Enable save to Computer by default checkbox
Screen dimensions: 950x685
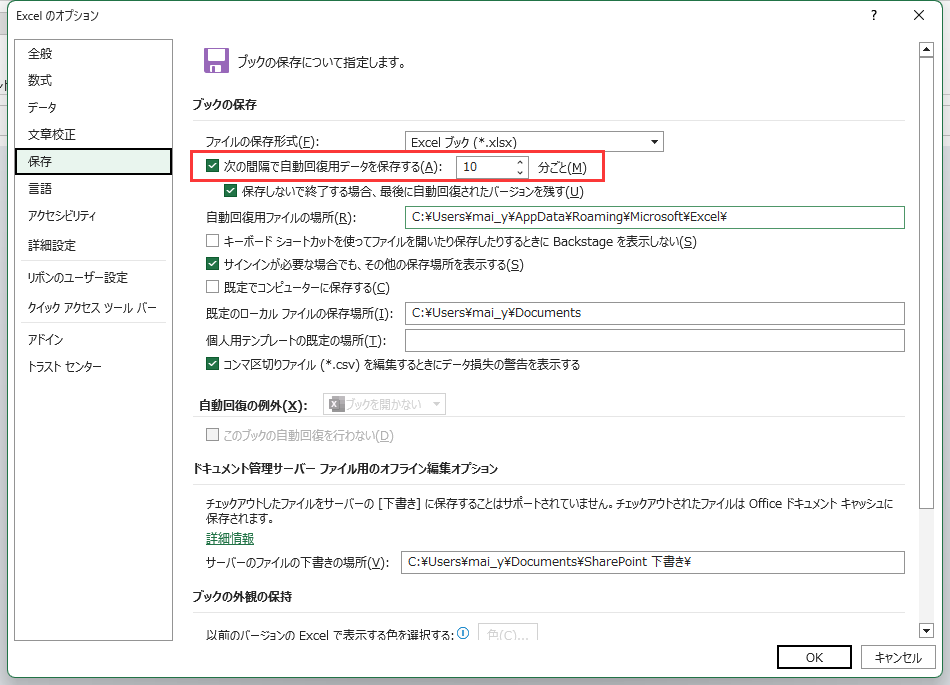[213, 288]
